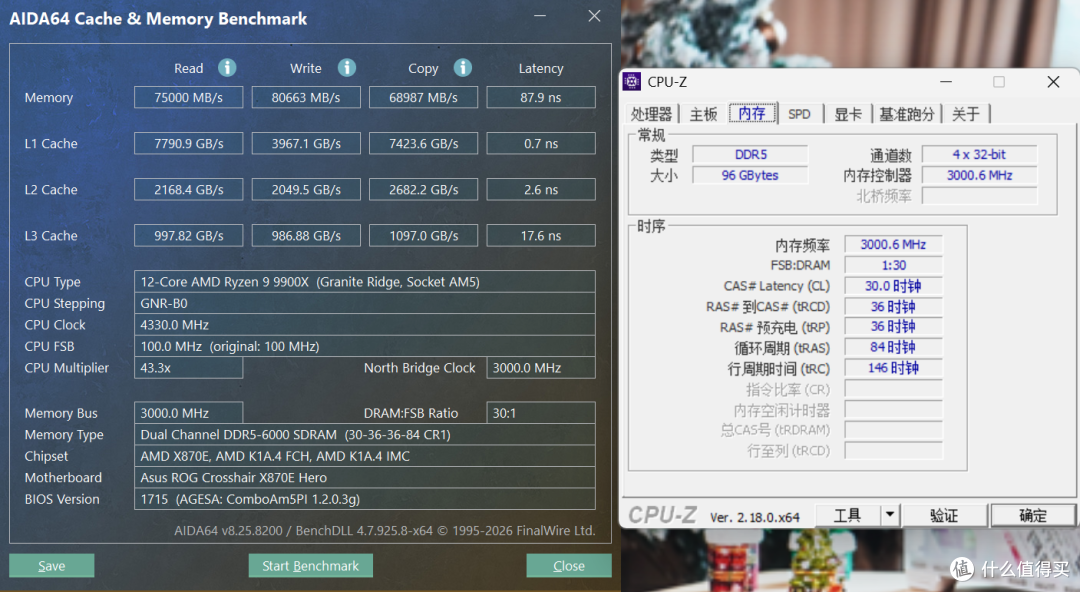Click the BIOS Version field 1715

364,499
